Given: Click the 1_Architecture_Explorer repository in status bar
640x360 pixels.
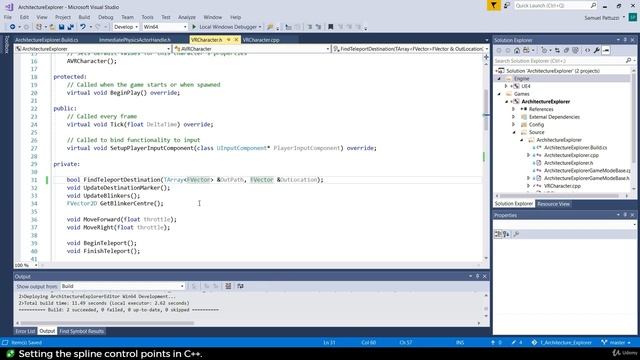Looking at the screenshot, I should tap(562, 343).
